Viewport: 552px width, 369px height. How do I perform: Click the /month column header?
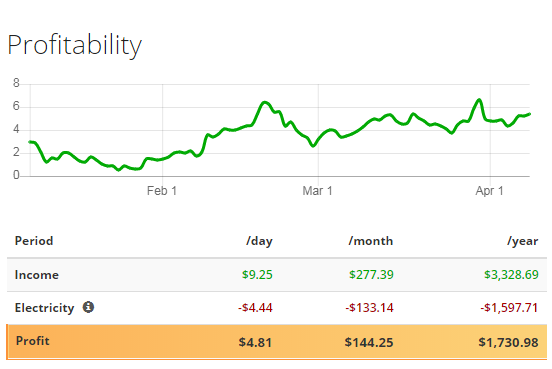371,241
